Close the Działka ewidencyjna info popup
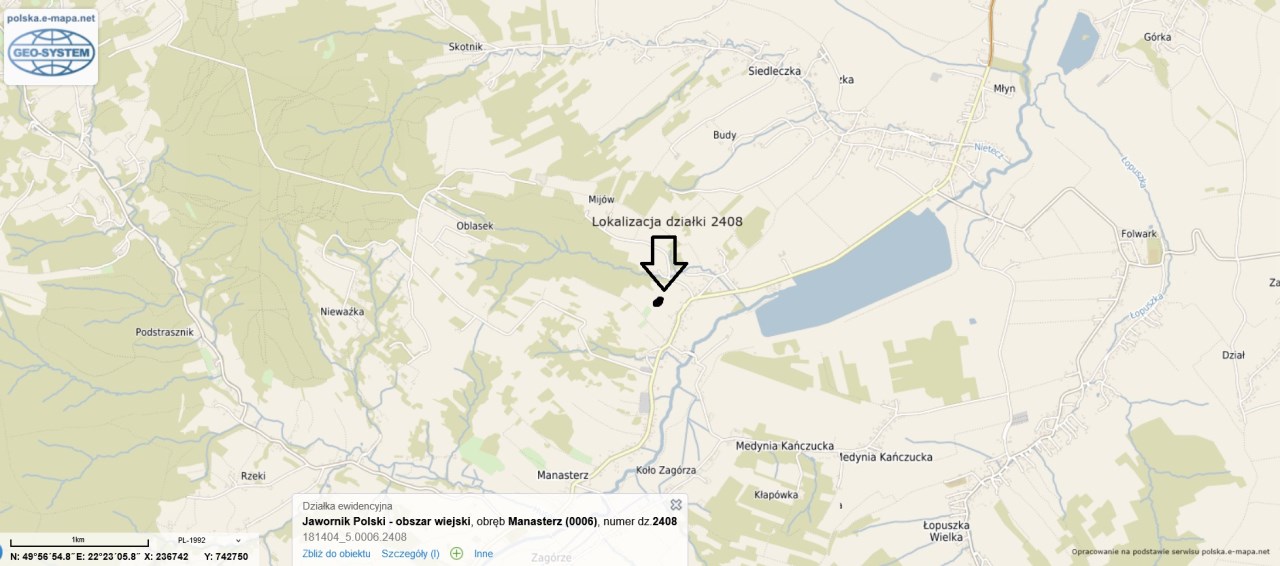The width and height of the screenshot is (1280, 566). pyautogui.click(x=675, y=505)
